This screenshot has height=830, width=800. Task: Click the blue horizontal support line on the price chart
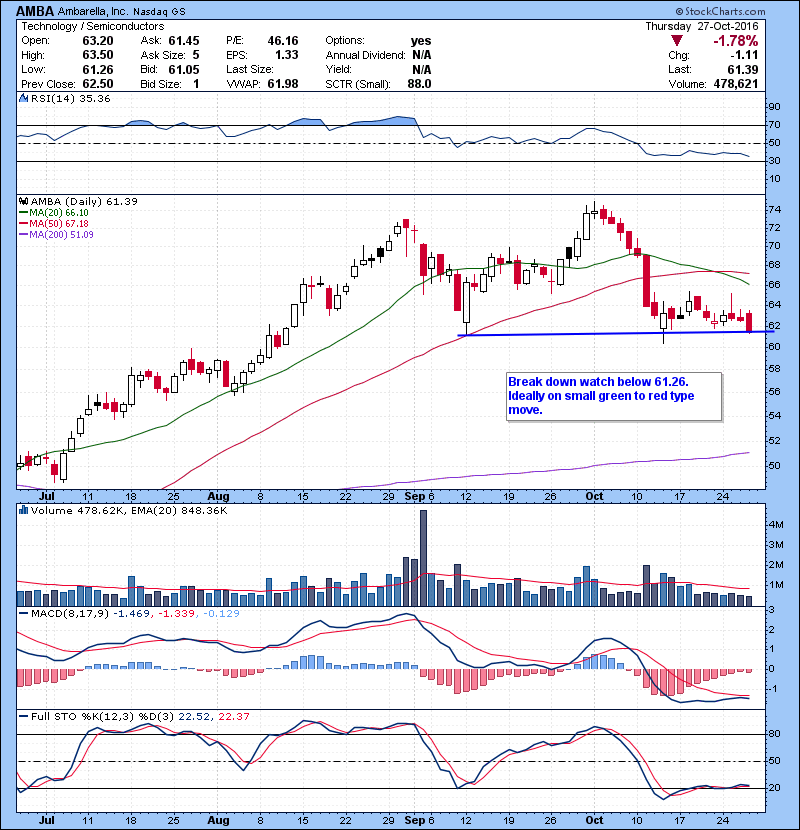(616, 333)
